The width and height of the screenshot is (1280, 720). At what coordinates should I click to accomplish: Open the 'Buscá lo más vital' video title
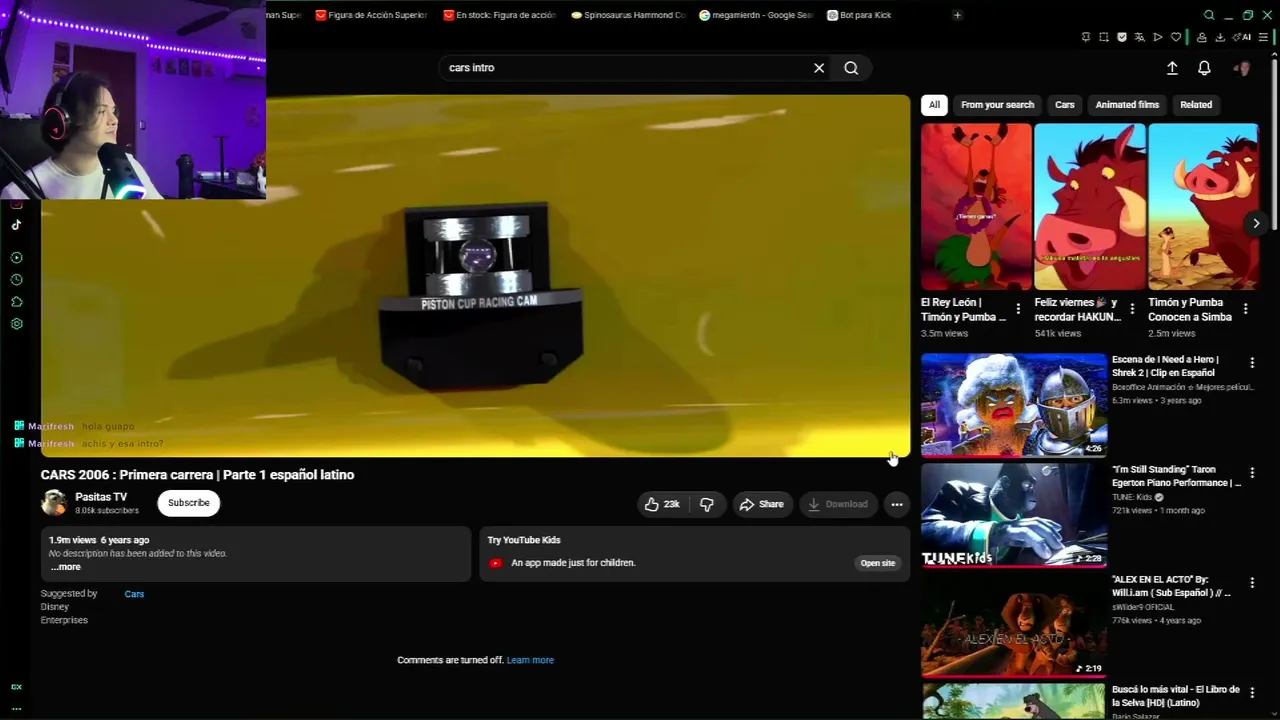click(1176, 696)
